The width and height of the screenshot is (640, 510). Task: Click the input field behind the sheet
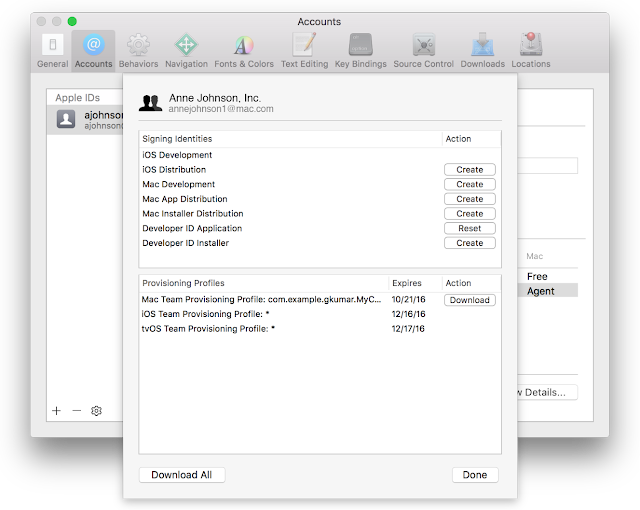tap(547, 166)
